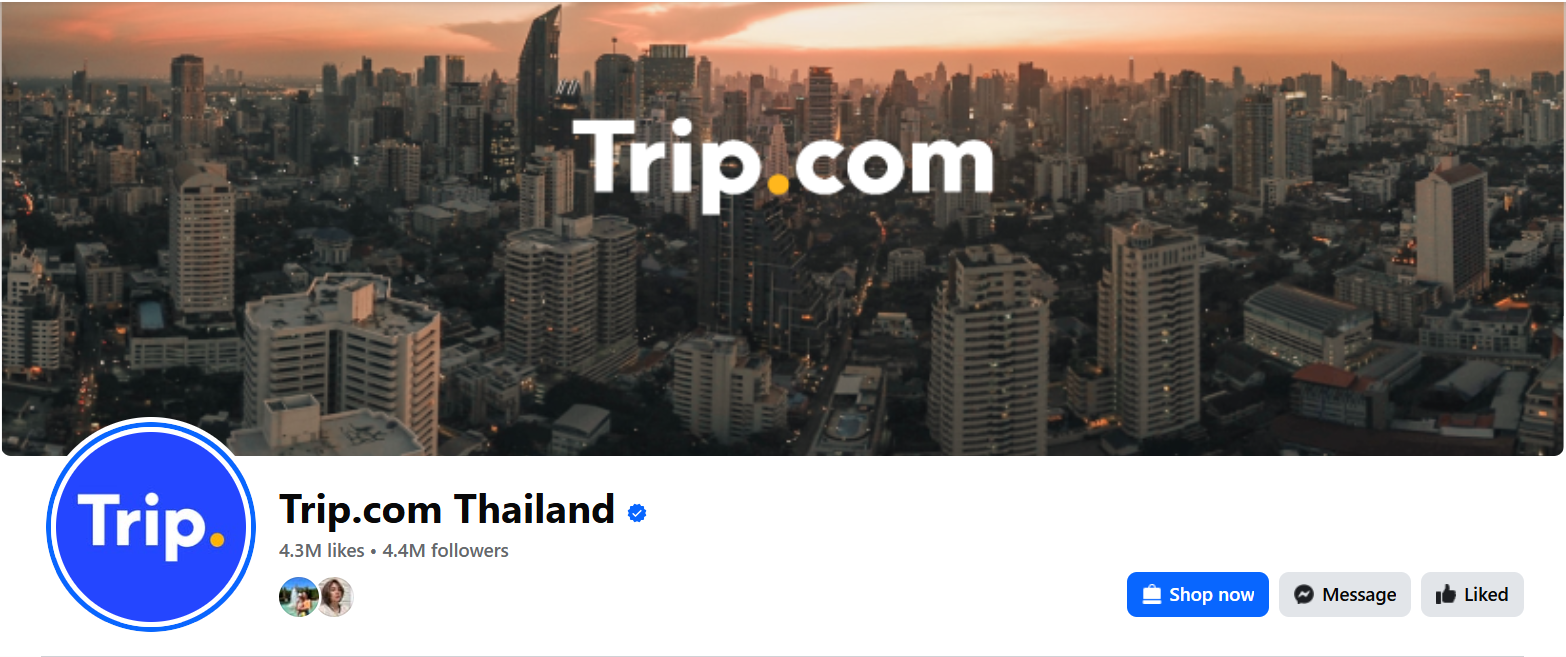Screen dimensions: 1566x657
Task: Toggle the Liked button to unlike the page
Action: pos(1472,594)
